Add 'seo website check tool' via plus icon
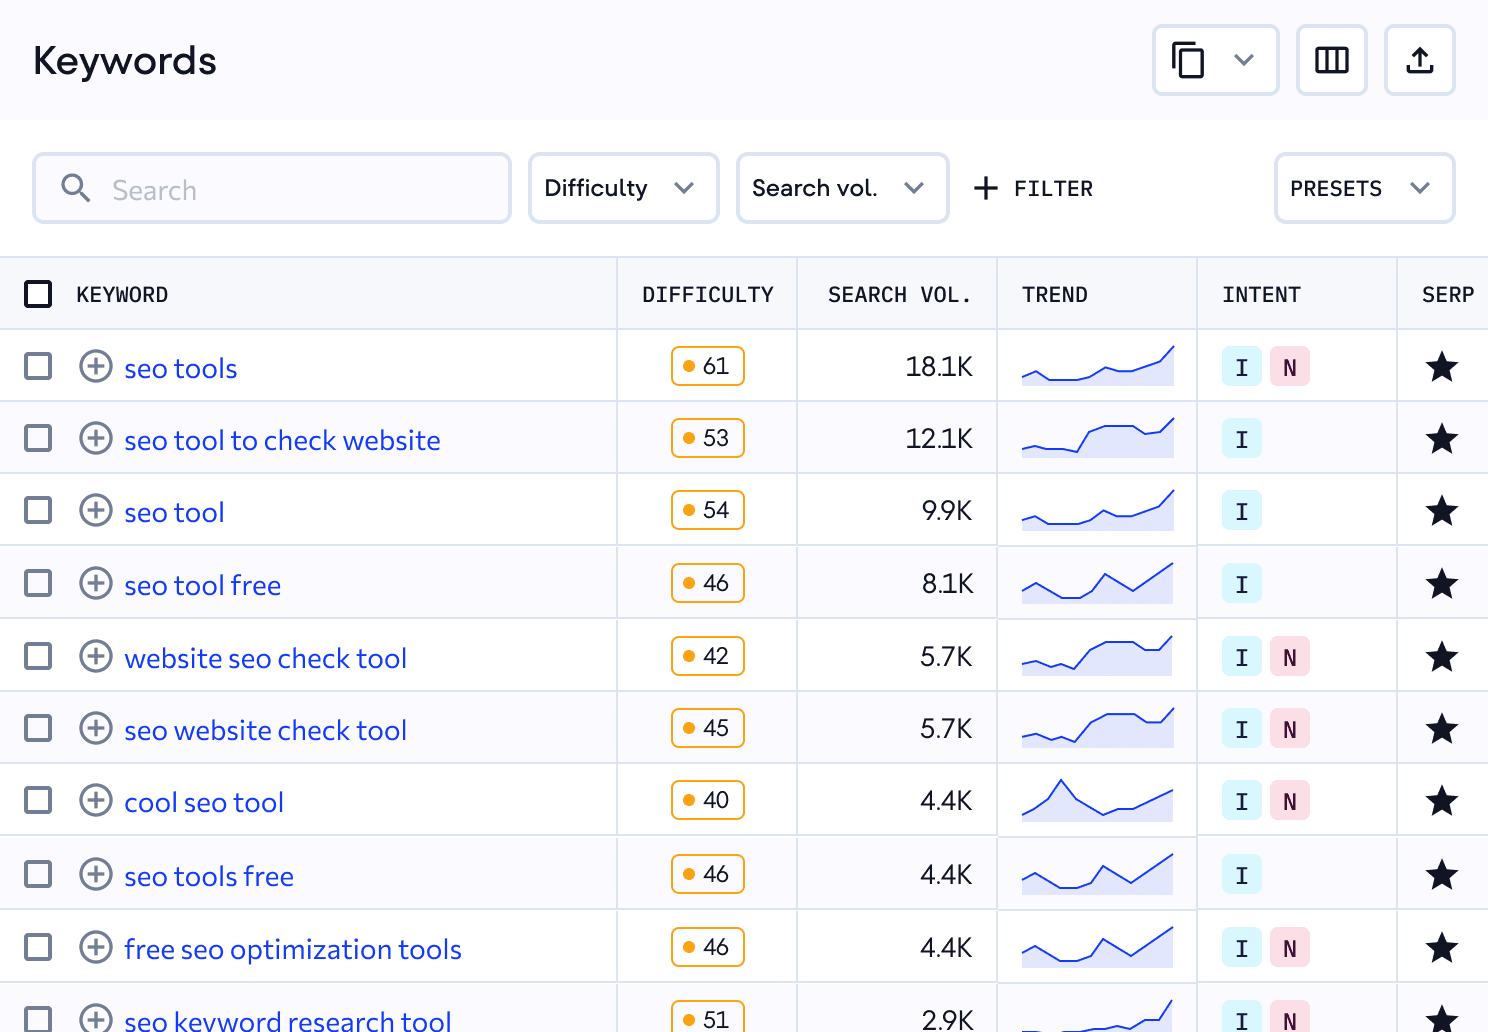The width and height of the screenshot is (1488, 1032). pos(96,728)
